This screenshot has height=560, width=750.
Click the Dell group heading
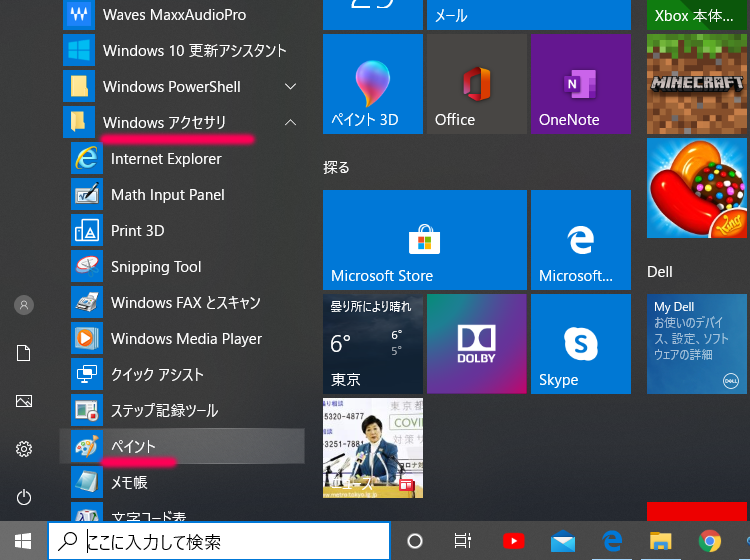660,272
